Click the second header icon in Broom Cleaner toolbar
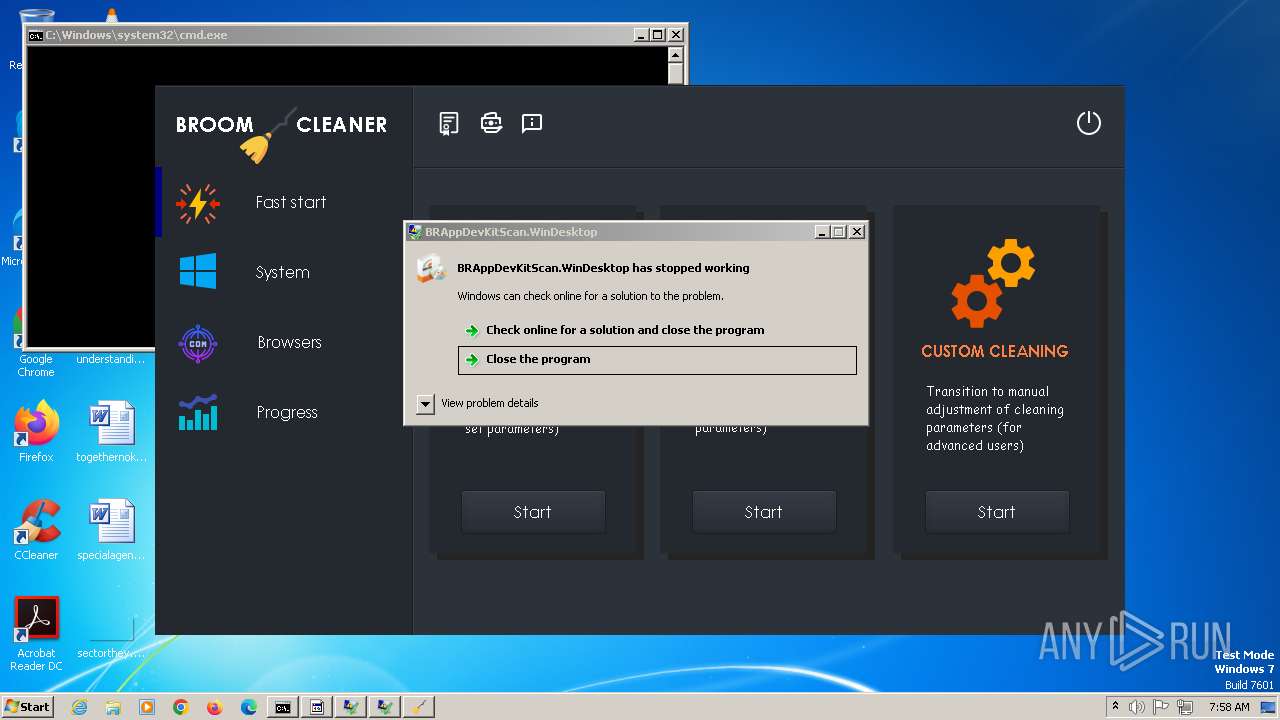The width and height of the screenshot is (1280, 720). click(x=491, y=123)
